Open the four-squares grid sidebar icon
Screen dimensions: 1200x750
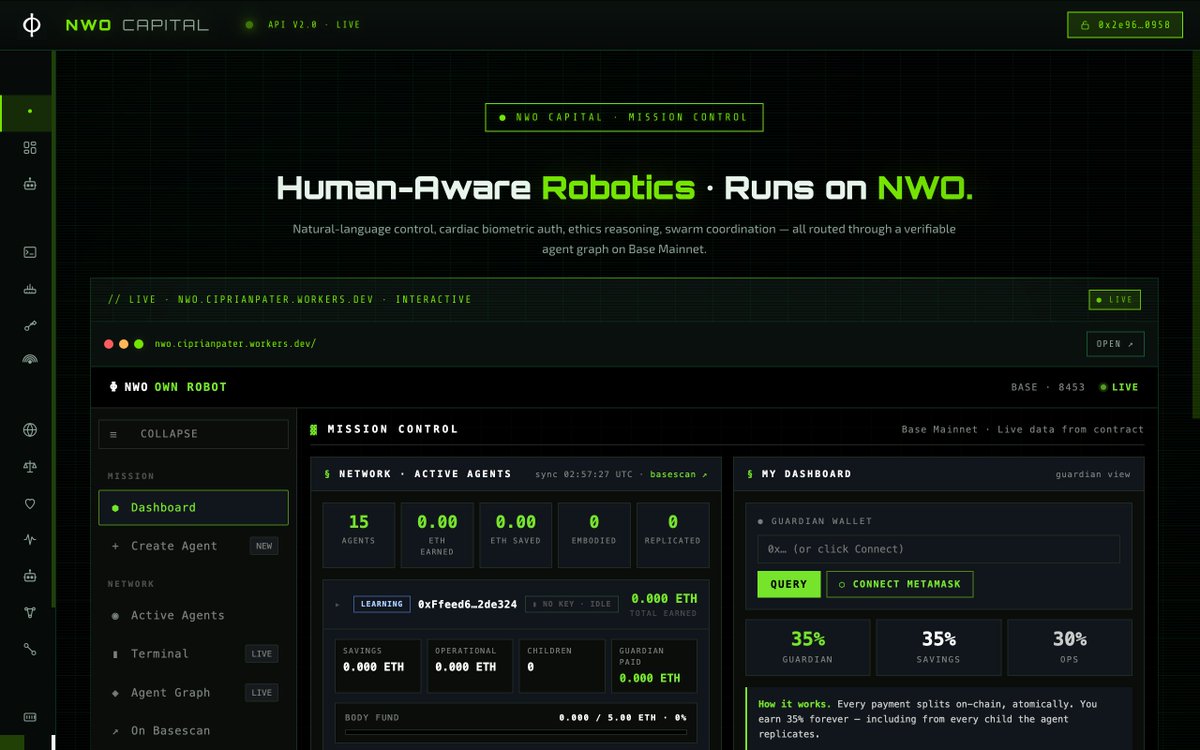point(30,148)
